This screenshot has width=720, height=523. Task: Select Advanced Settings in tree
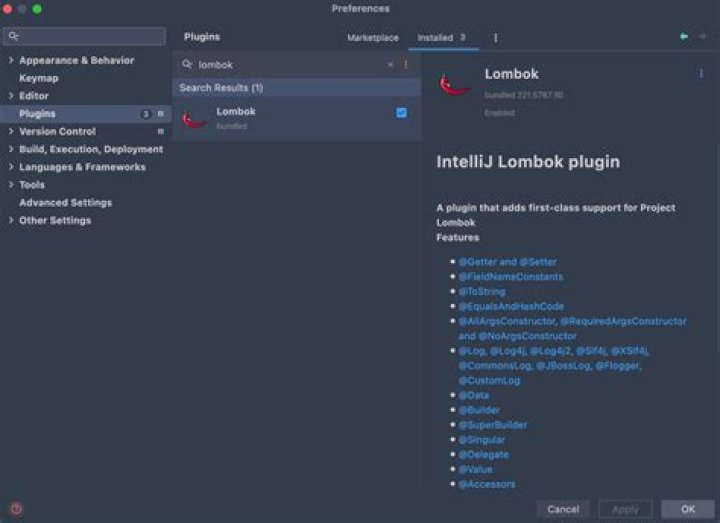coord(65,202)
